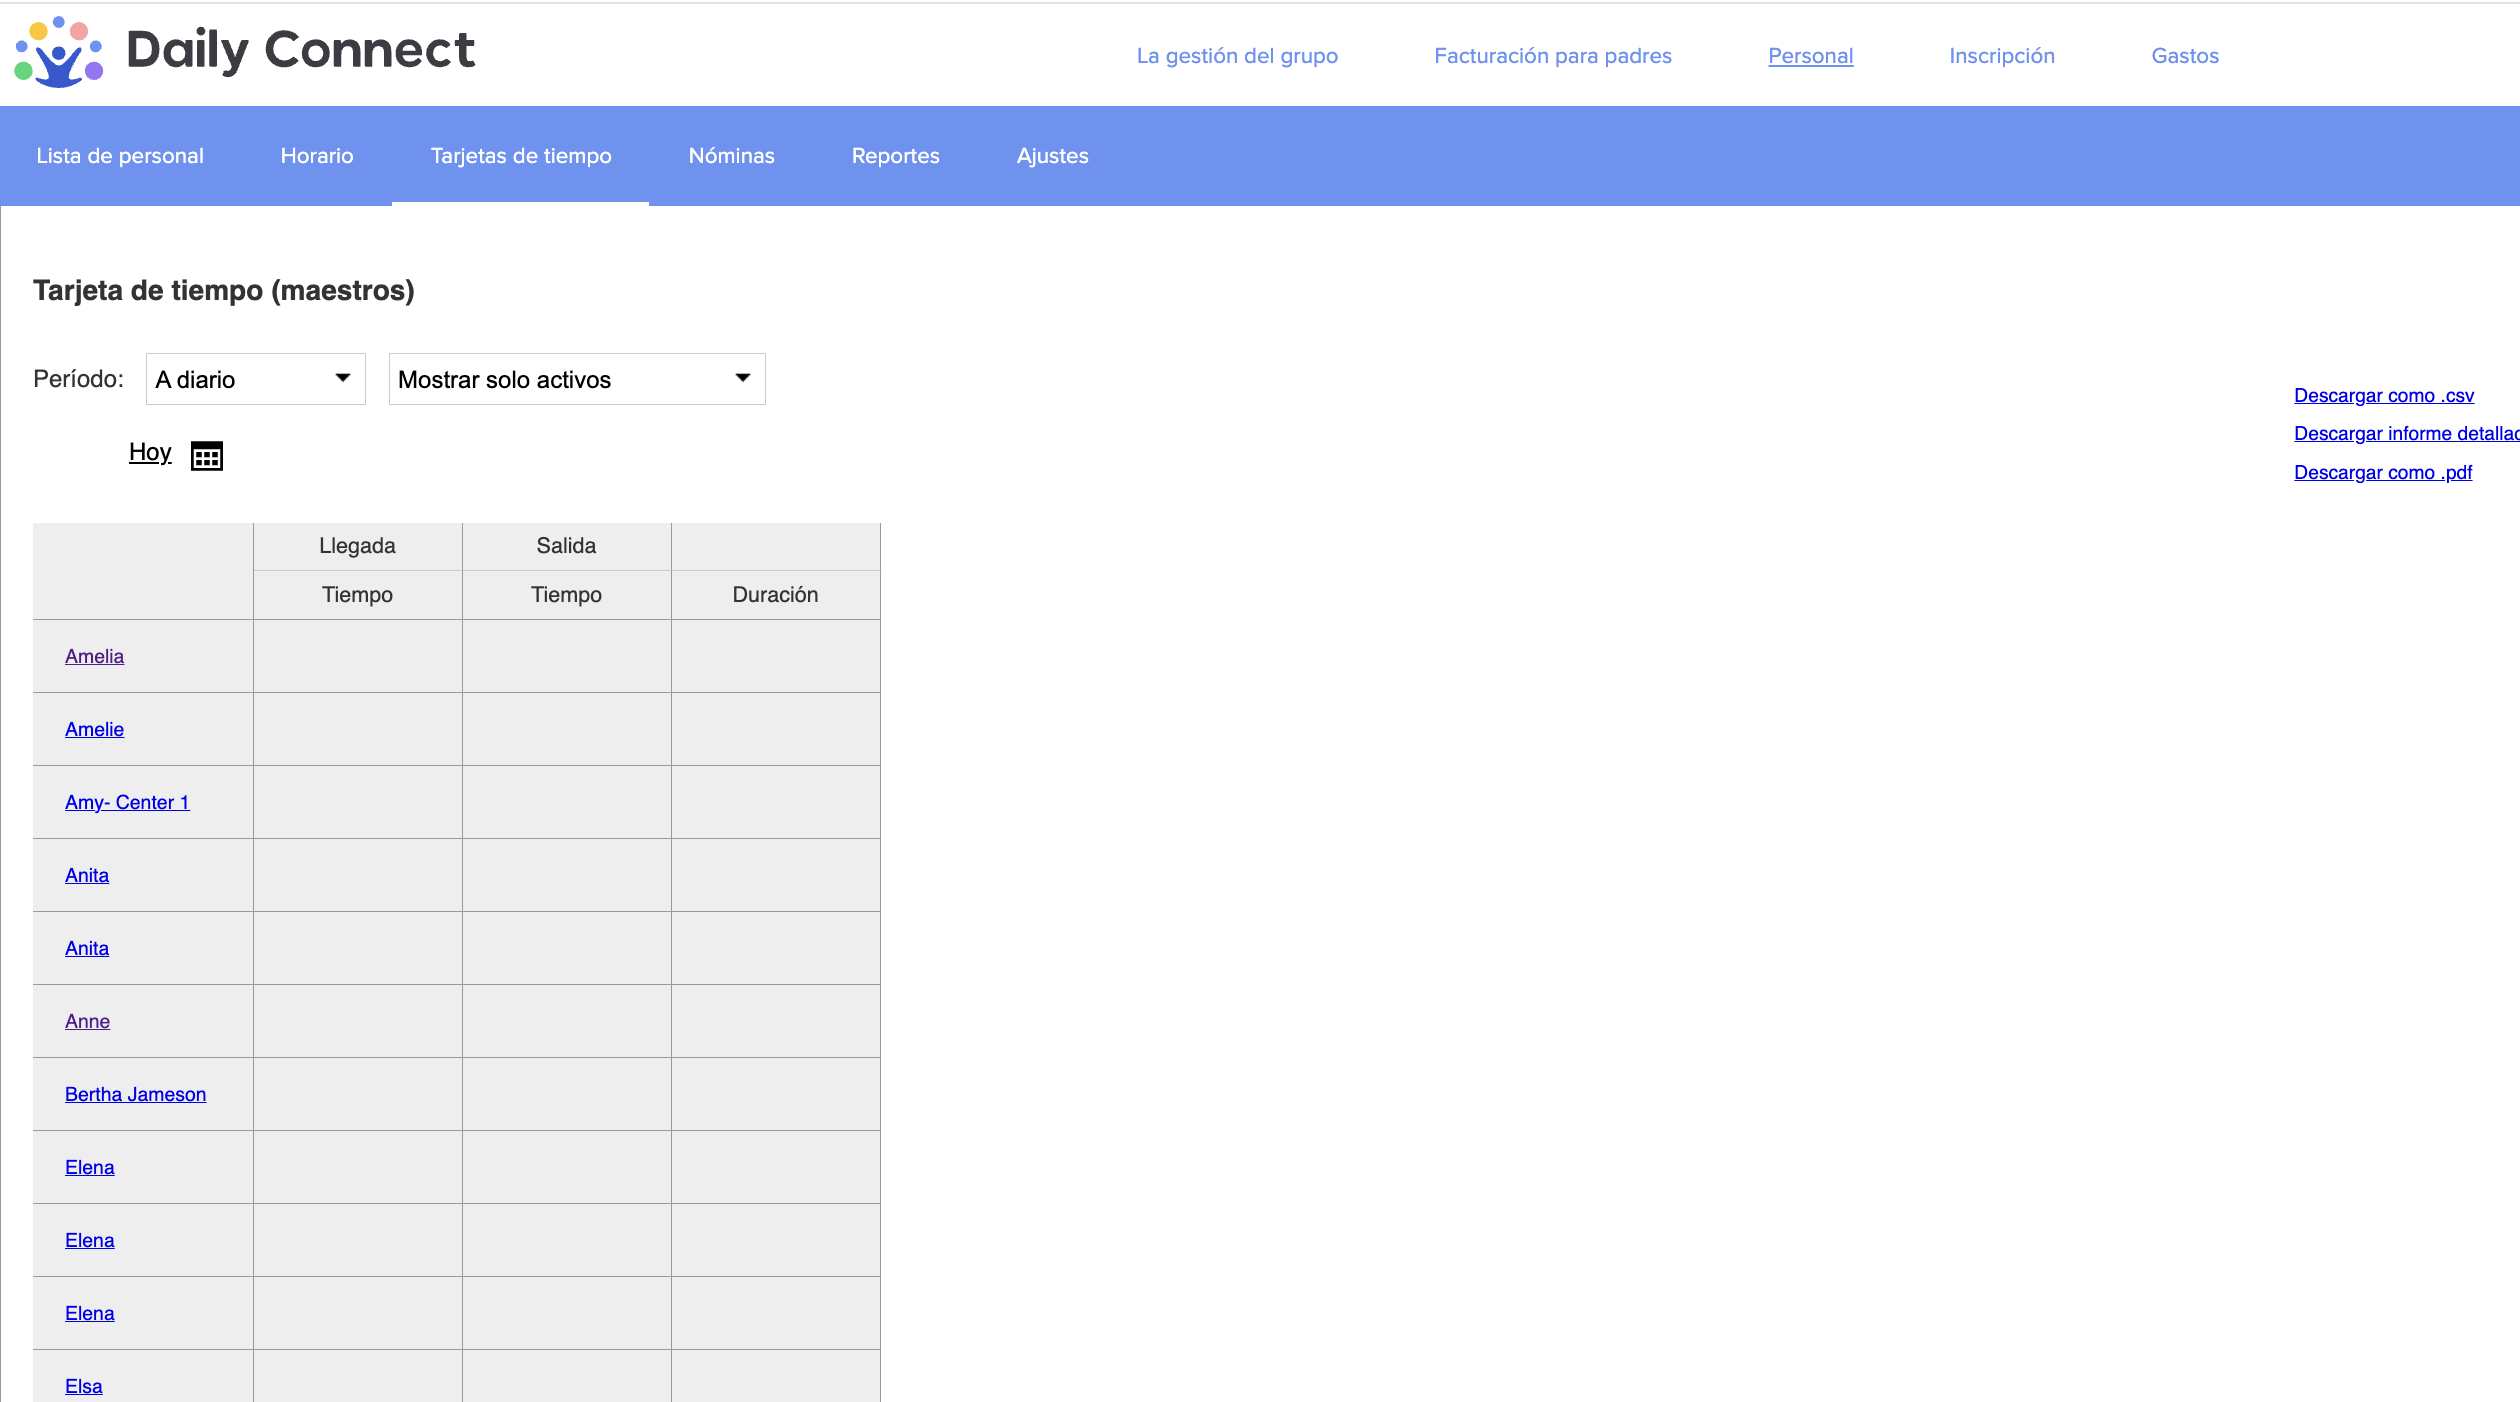Download the timecard as .pdf
Screen dimensions: 2520x1402
2382,472
